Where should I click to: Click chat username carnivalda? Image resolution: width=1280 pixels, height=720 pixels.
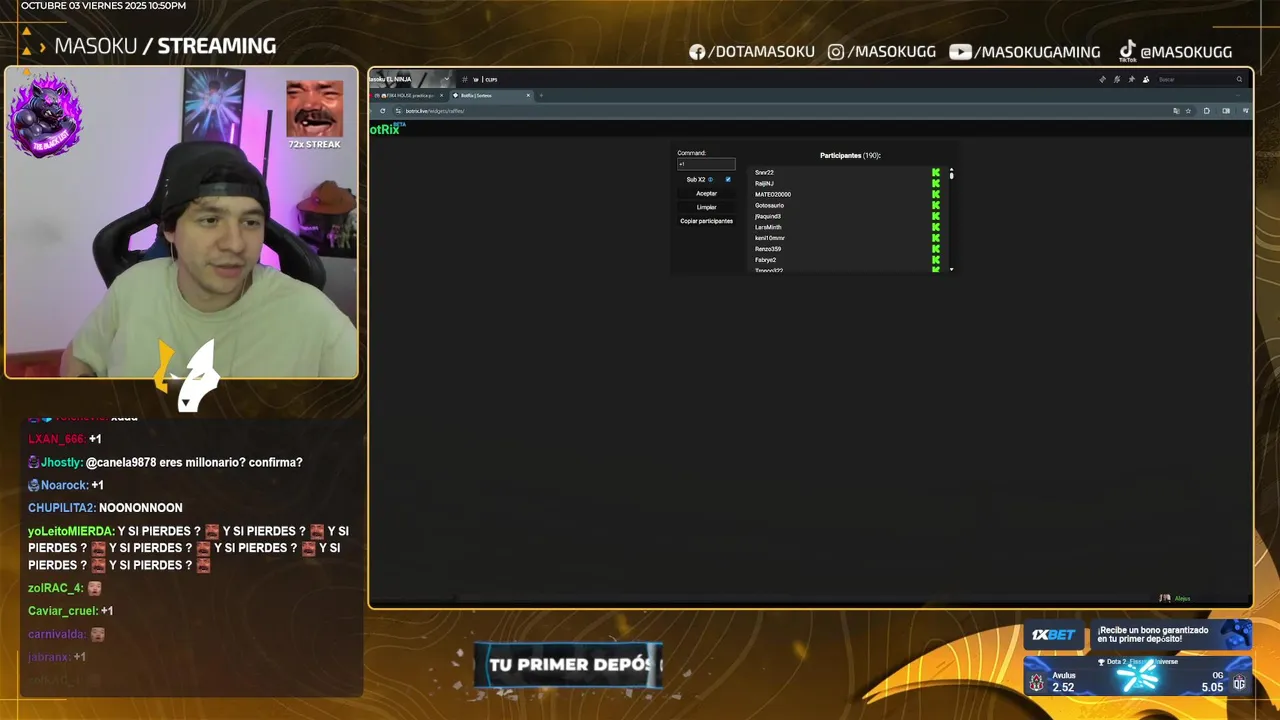coord(57,634)
